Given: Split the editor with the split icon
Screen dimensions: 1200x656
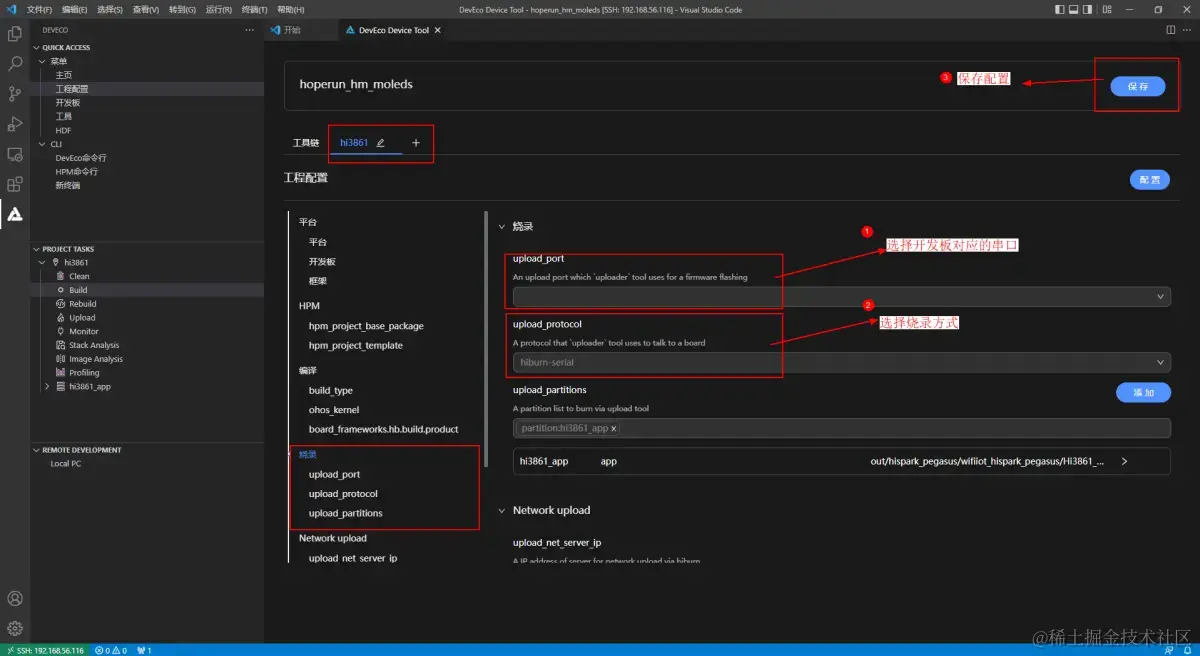Looking at the screenshot, I should pos(1171,30).
